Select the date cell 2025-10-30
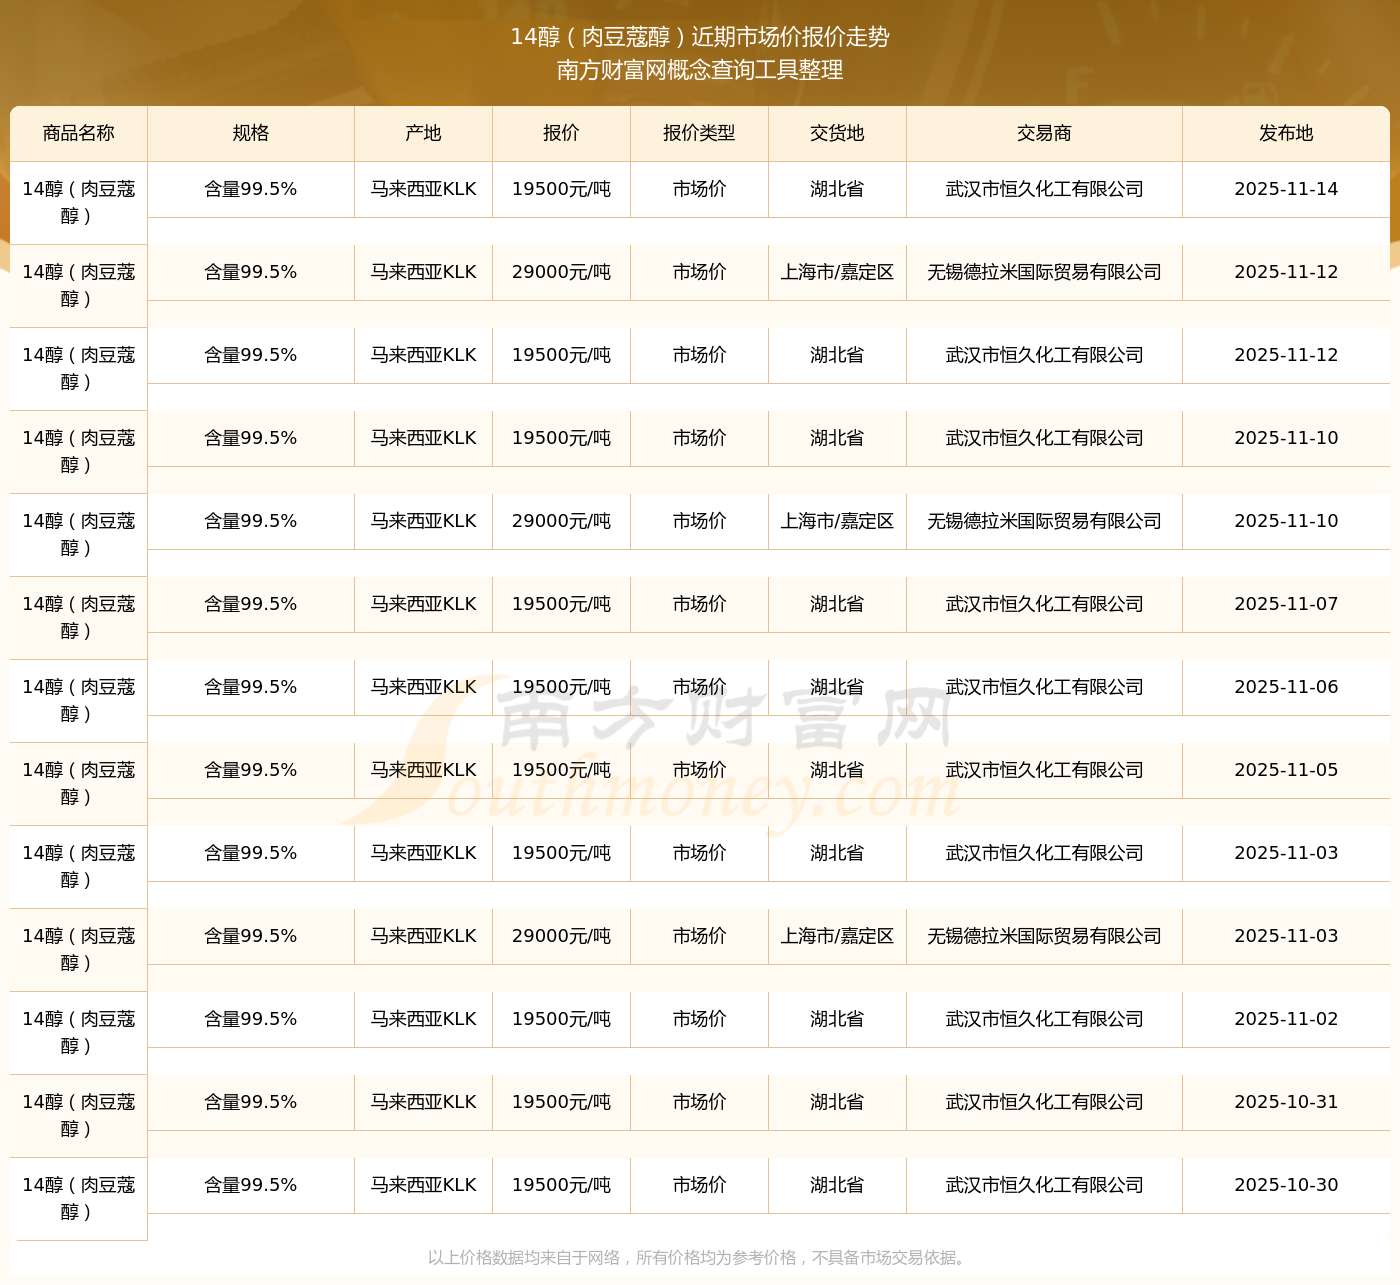Image resolution: width=1400 pixels, height=1285 pixels. point(1286,1185)
